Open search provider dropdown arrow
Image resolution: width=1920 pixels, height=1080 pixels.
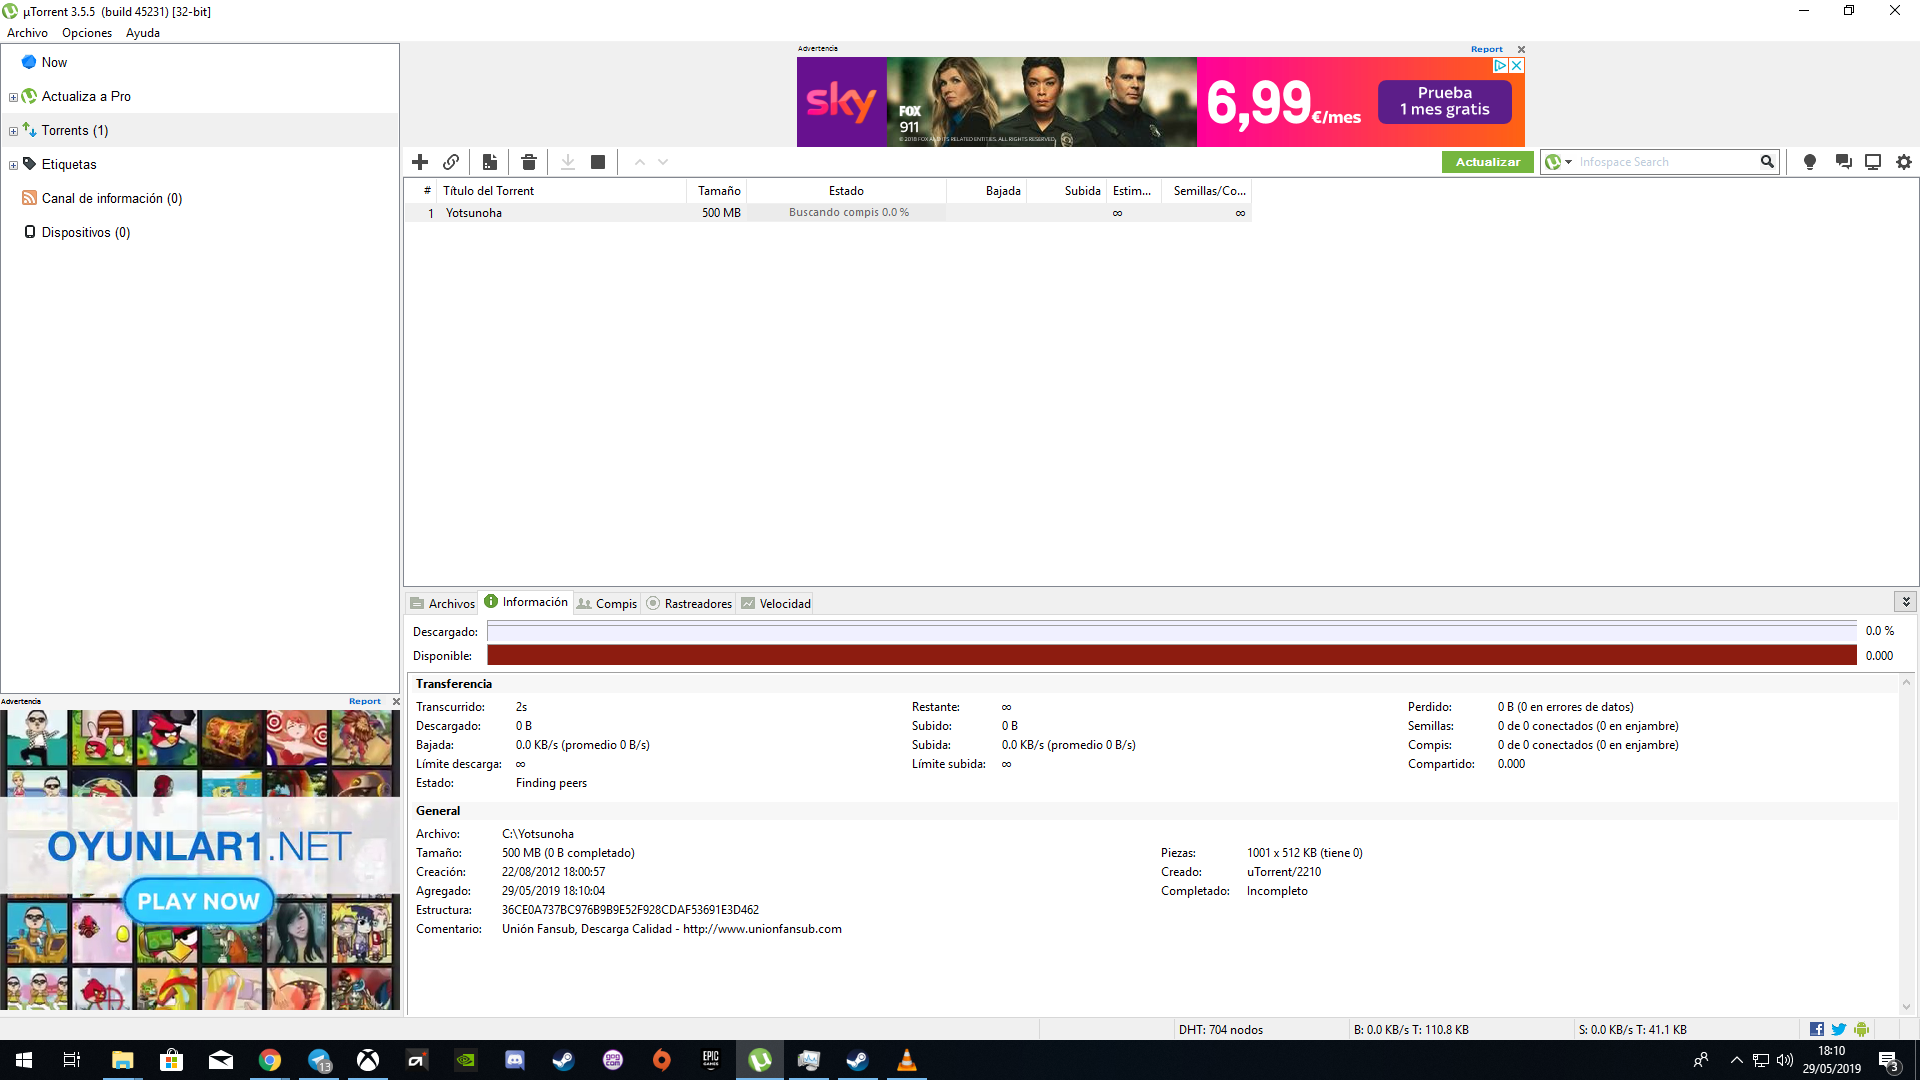[1568, 162]
